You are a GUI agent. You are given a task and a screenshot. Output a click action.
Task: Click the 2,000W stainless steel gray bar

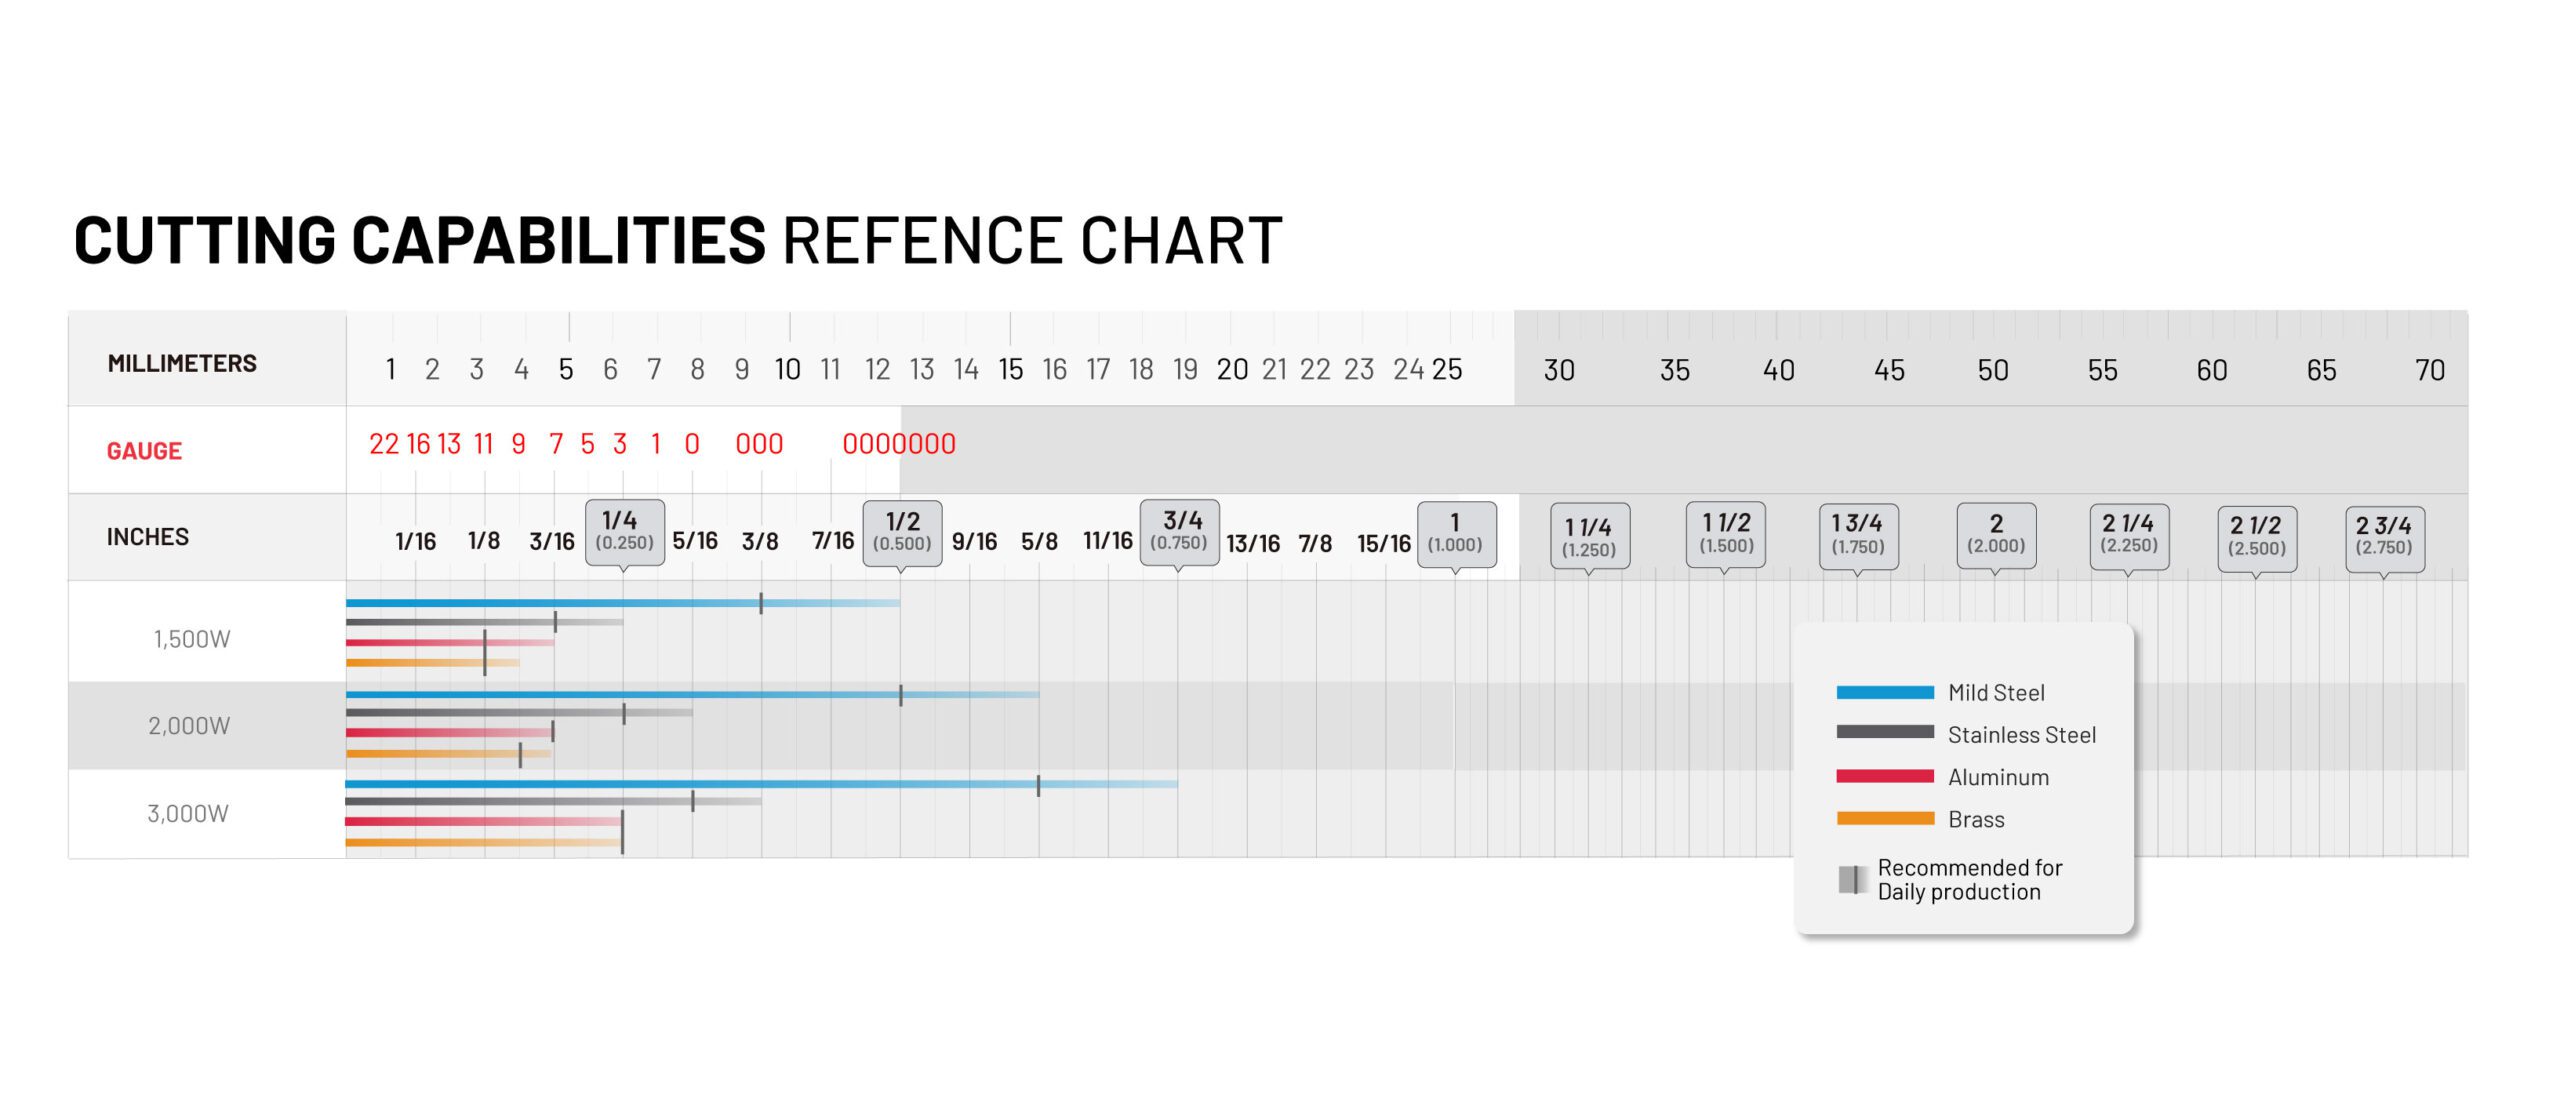519,713
